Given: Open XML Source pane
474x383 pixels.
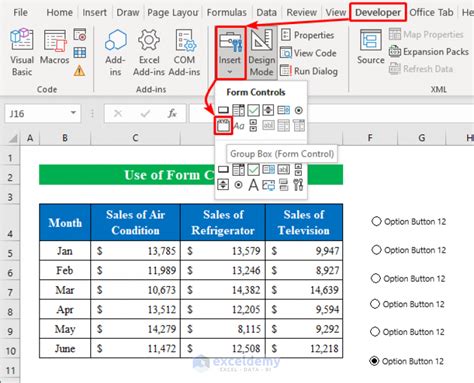Looking at the screenshot, I should click(371, 47).
